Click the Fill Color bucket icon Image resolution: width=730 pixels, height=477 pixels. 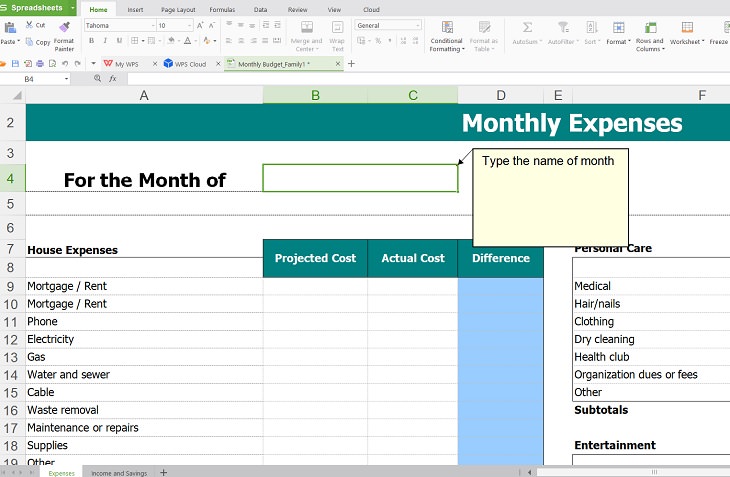click(171, 41)
